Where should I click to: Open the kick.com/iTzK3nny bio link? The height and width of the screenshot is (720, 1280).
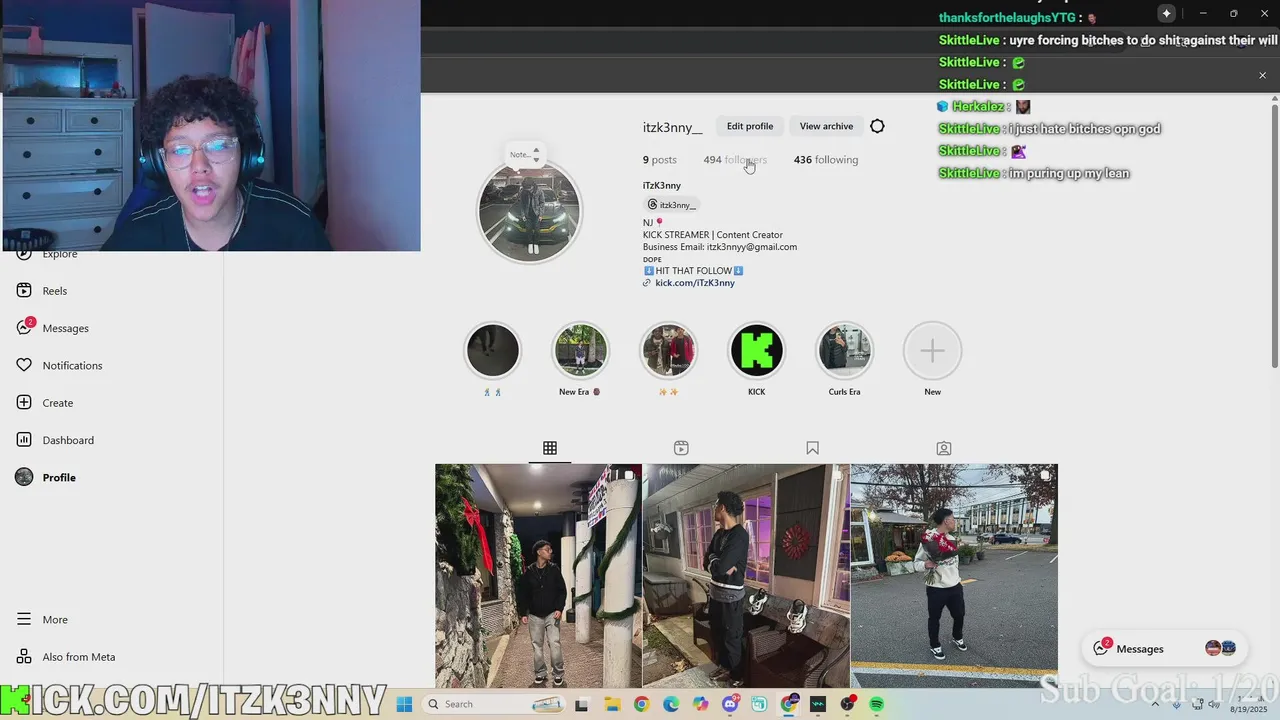point(695,283)
